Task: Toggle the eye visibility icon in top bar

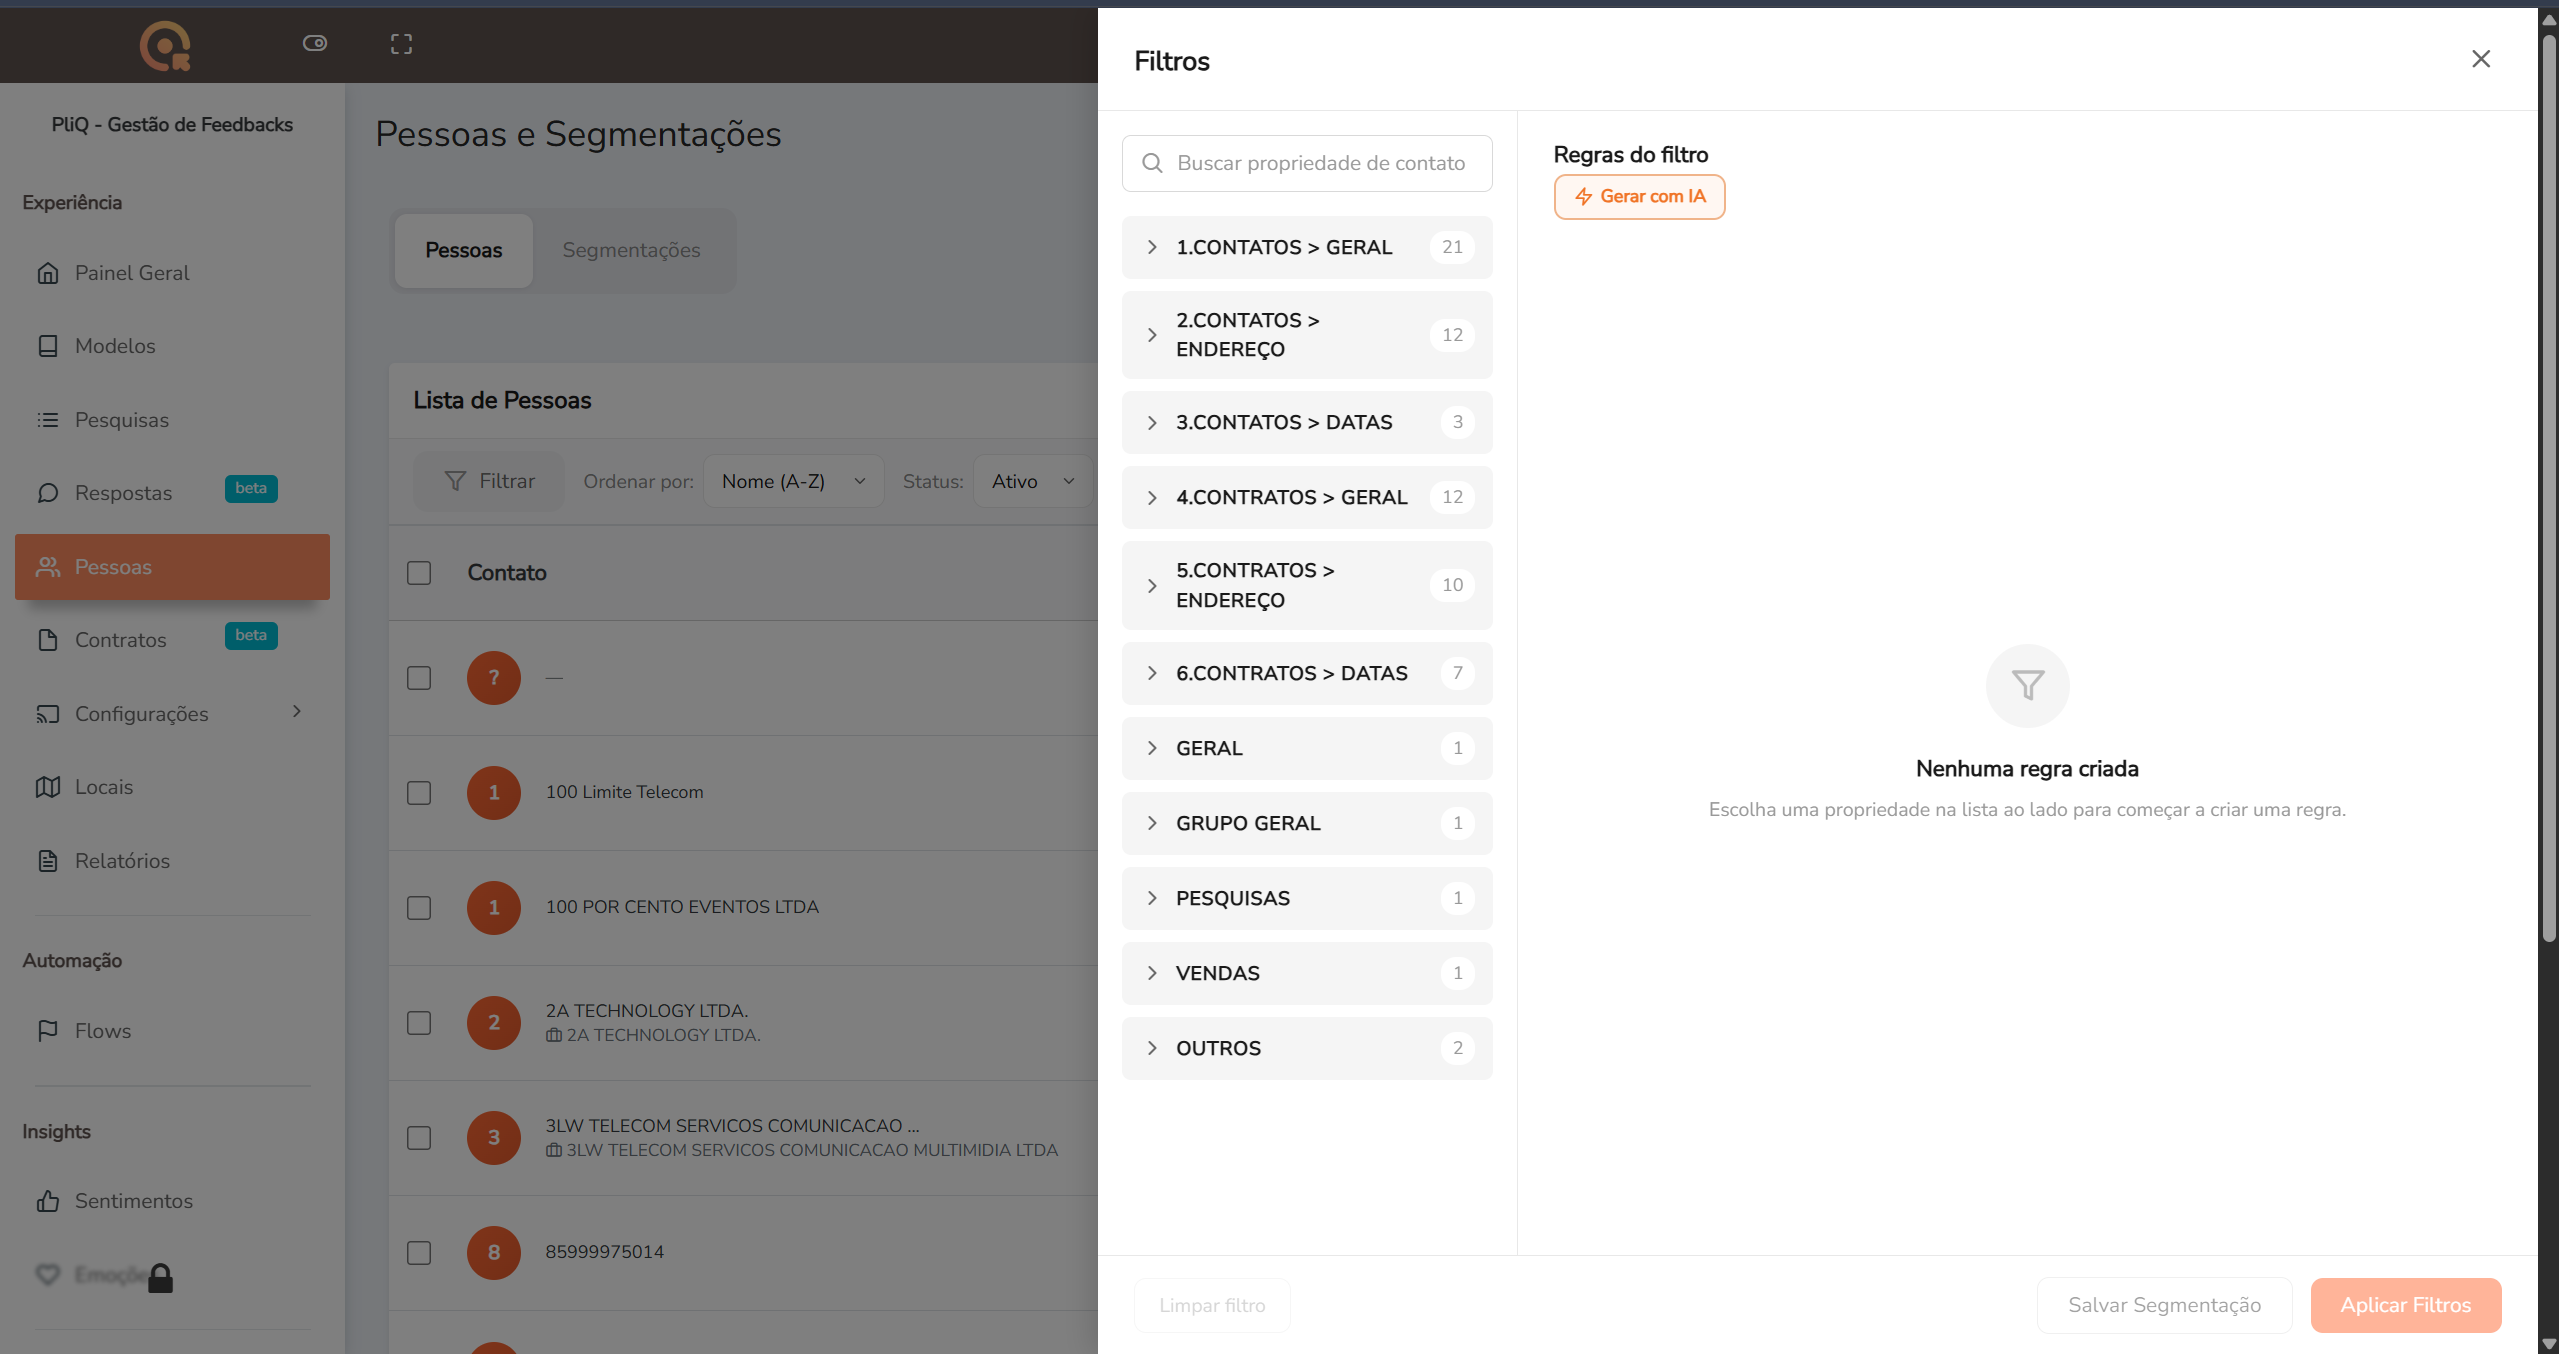Action: 315,43
